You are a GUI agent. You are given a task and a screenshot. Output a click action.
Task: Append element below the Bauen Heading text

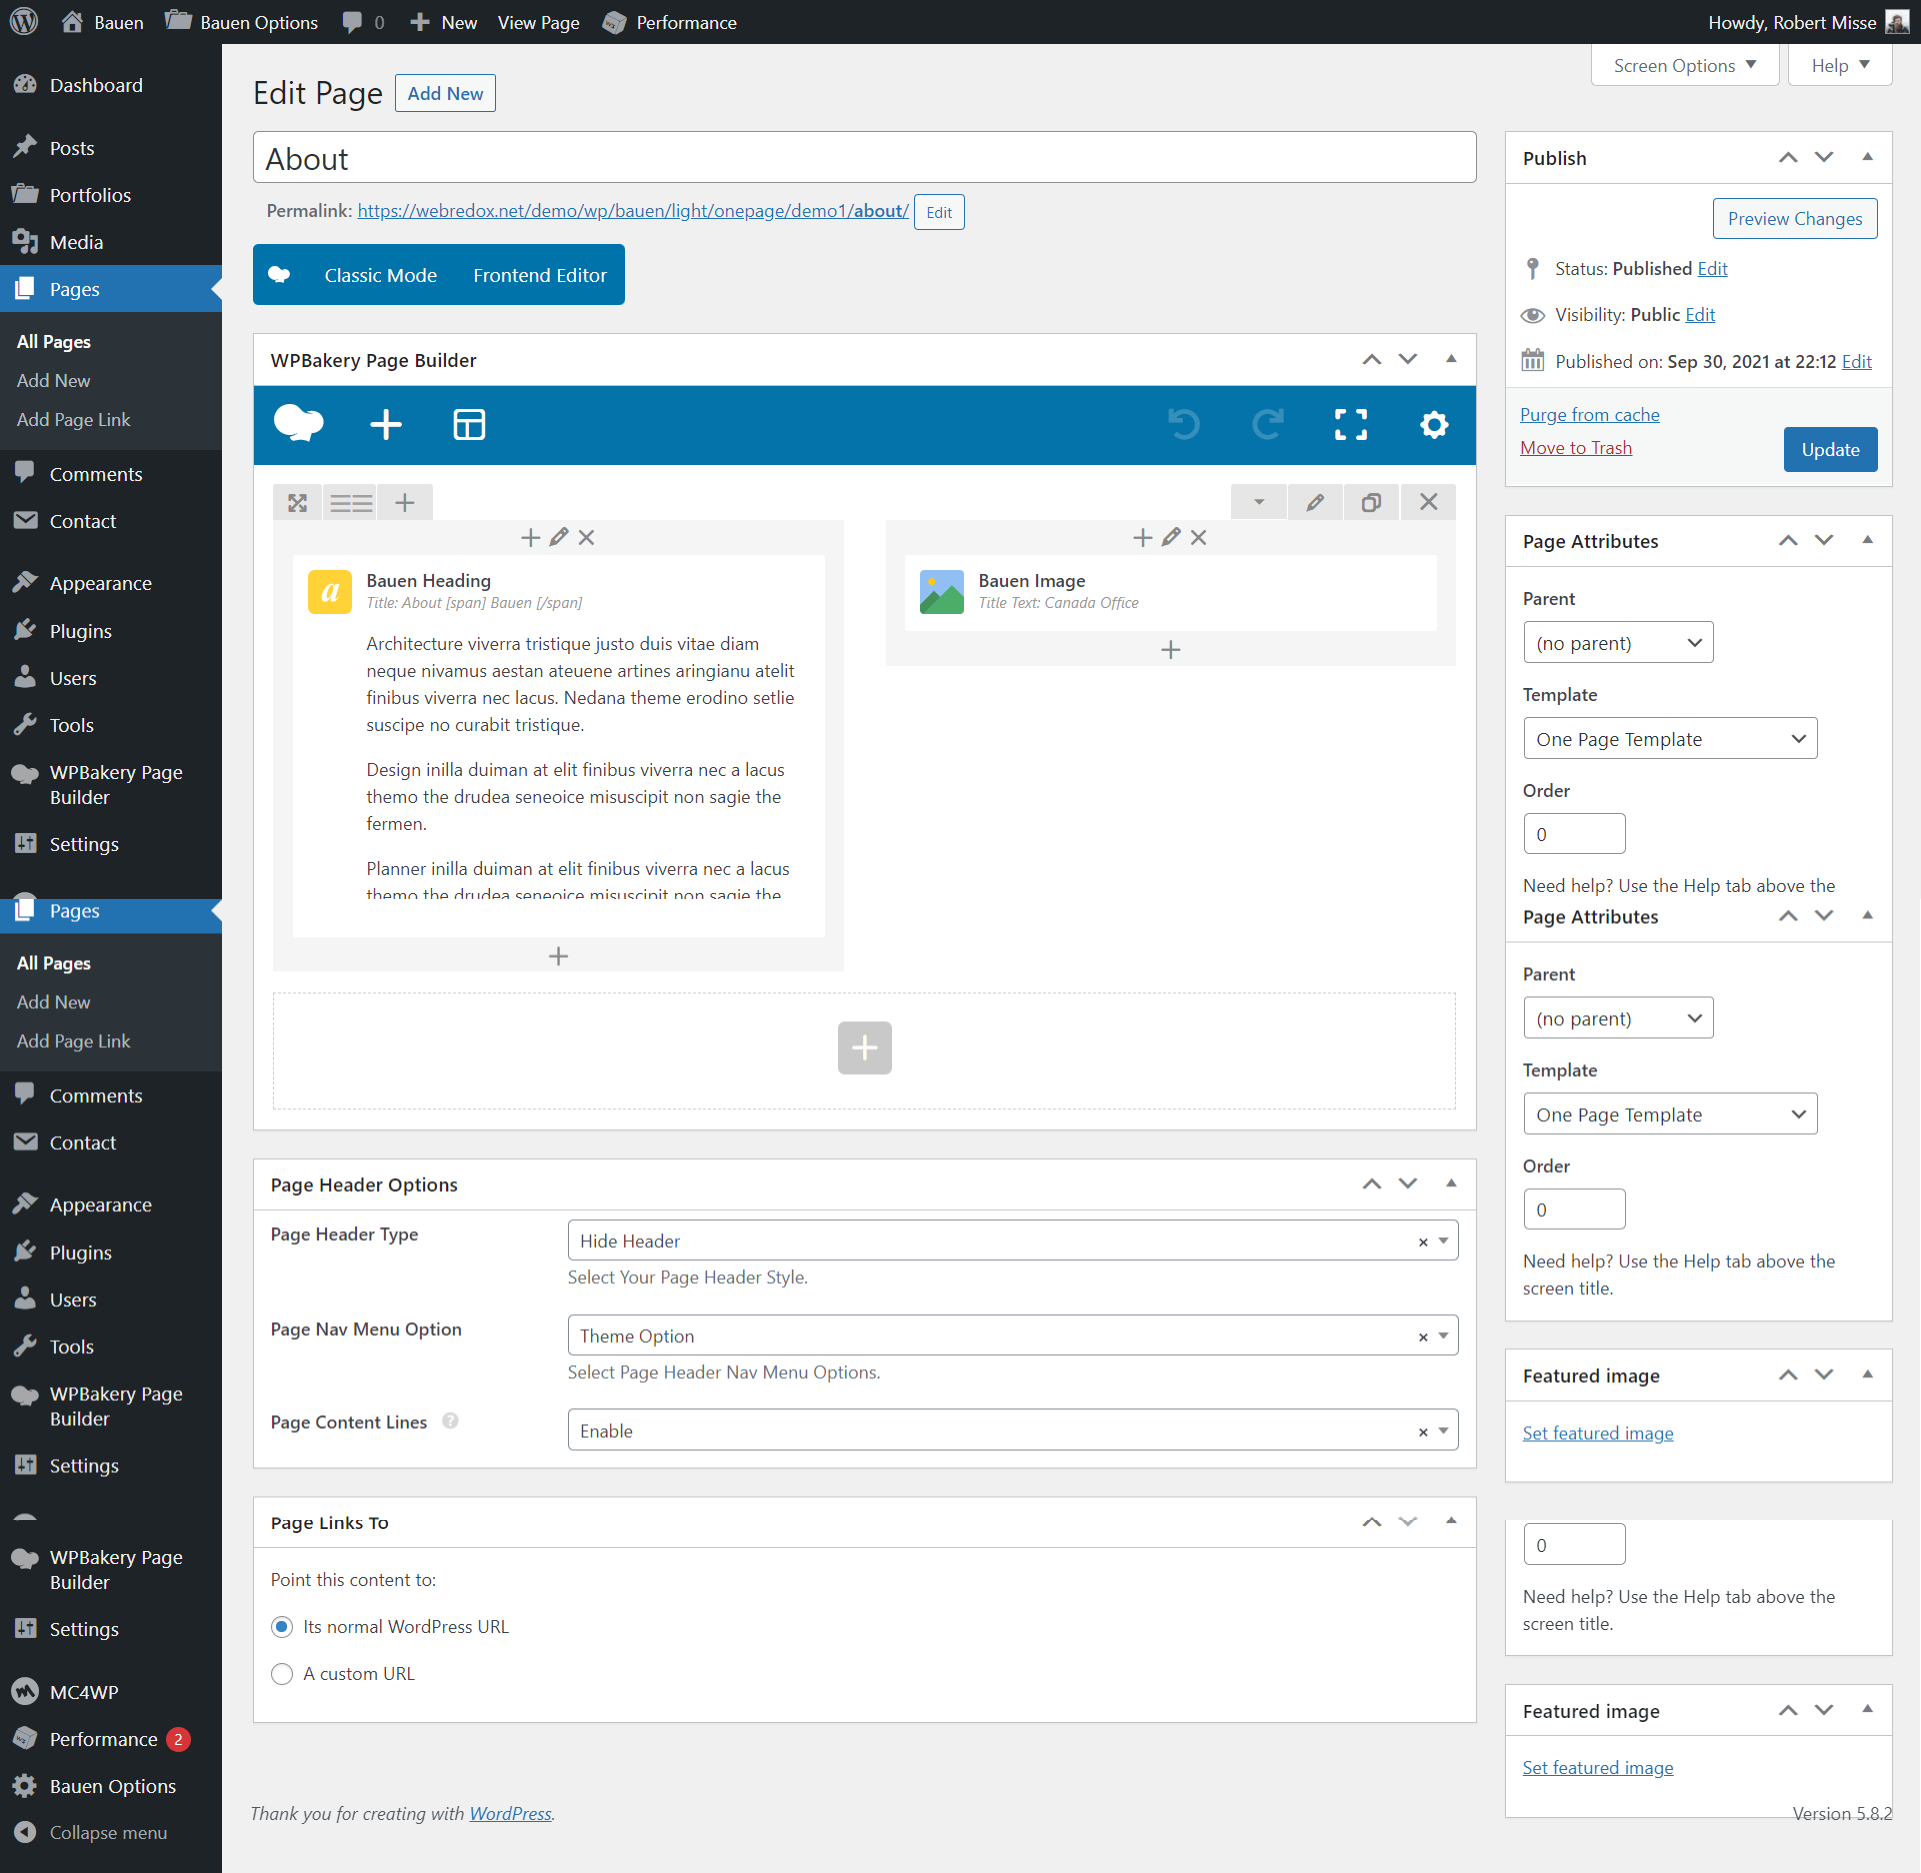point(559,956)
